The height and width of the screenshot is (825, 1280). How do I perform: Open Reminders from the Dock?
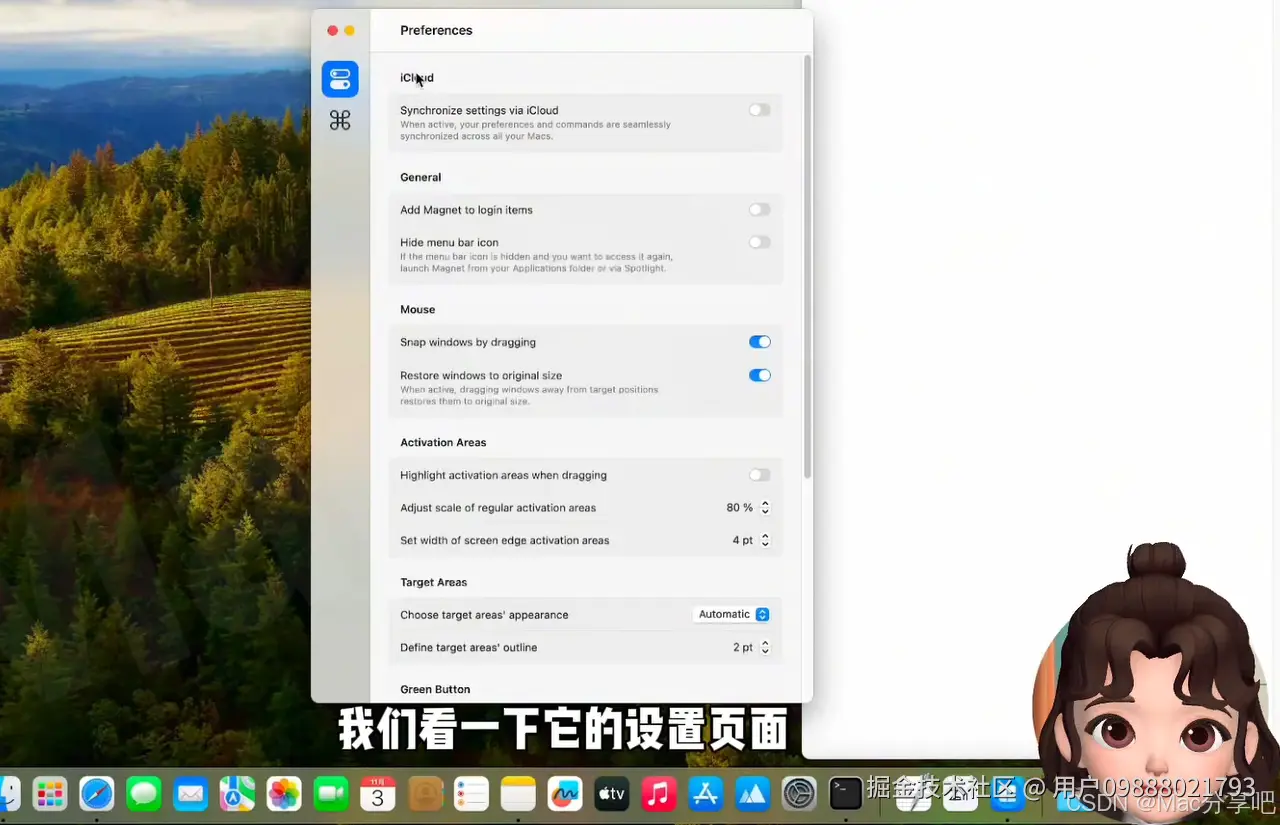click(x=471, y=795)
